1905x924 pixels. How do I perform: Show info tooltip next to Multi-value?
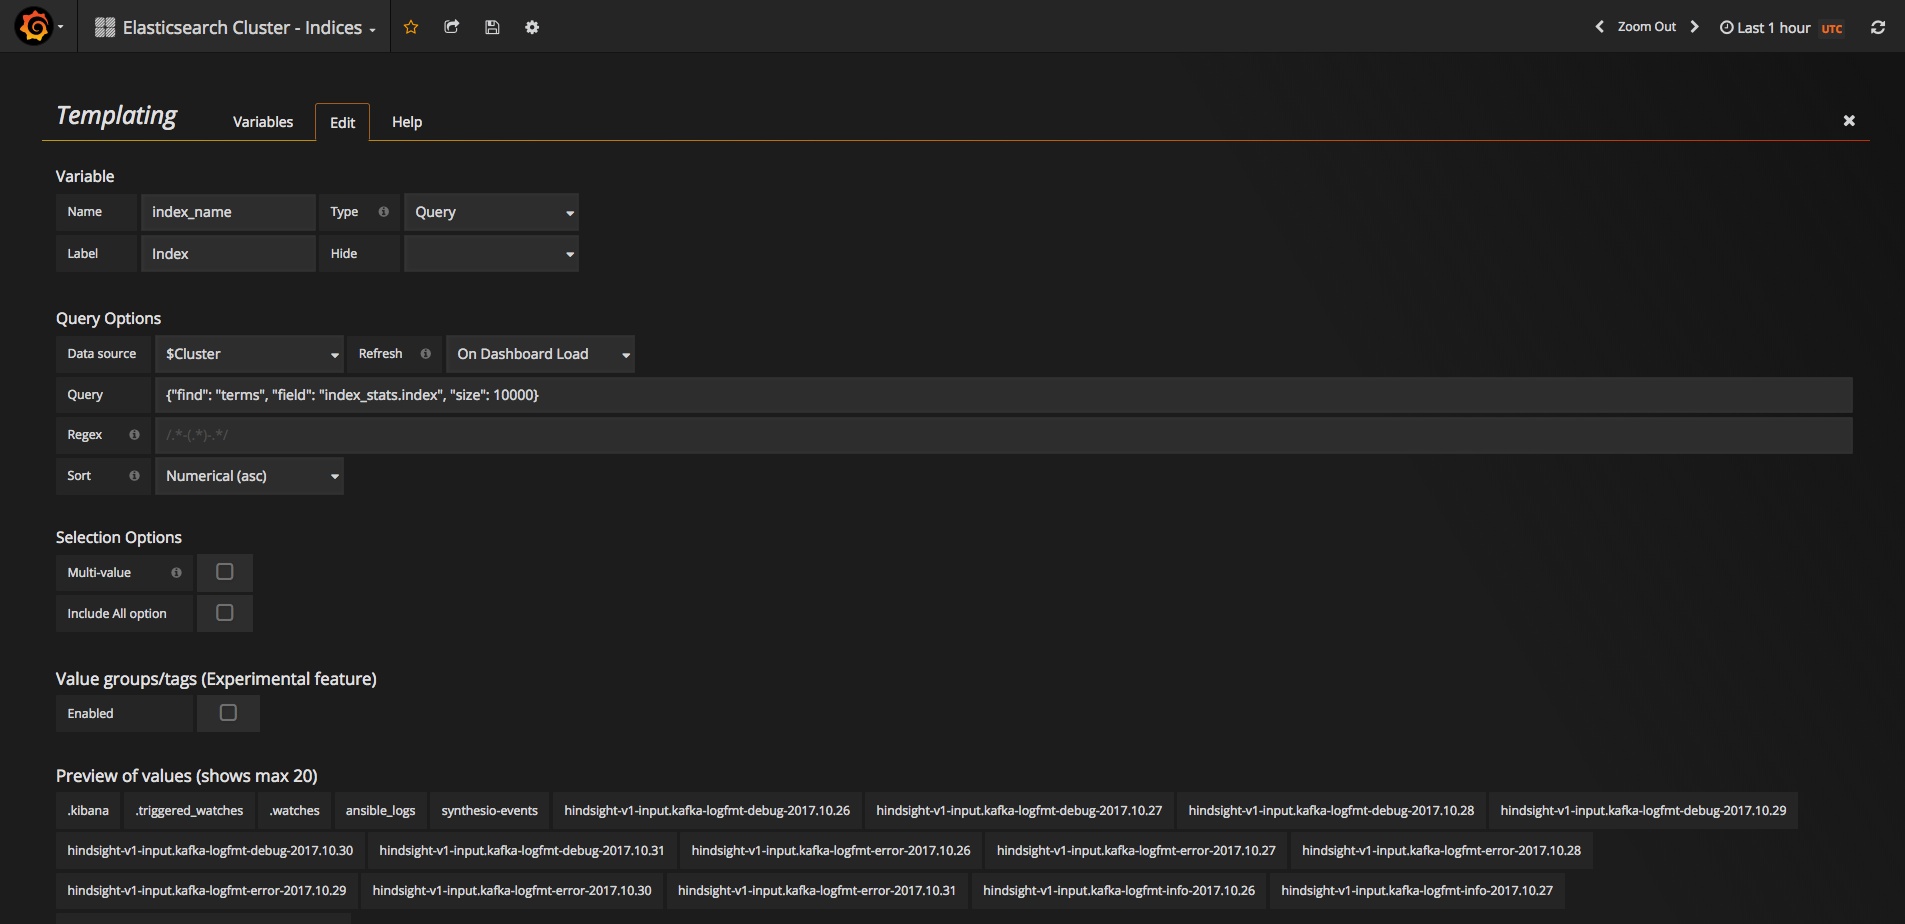point(176,573)
